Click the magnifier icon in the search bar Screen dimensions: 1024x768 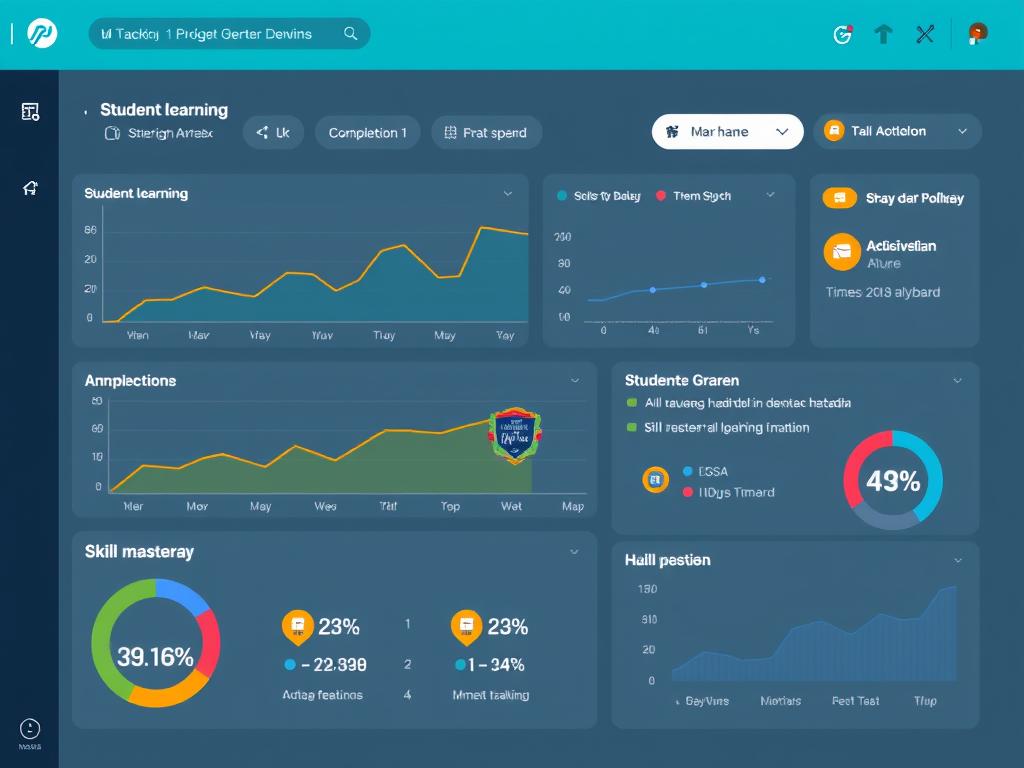pyautogui.click(x=350, y=34)
